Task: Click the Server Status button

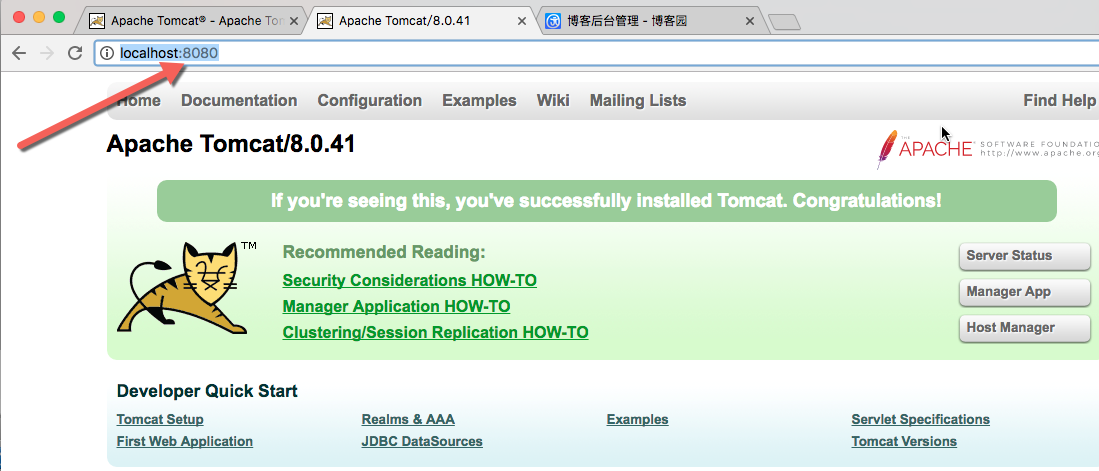Action: click(x=1025, y=256)
